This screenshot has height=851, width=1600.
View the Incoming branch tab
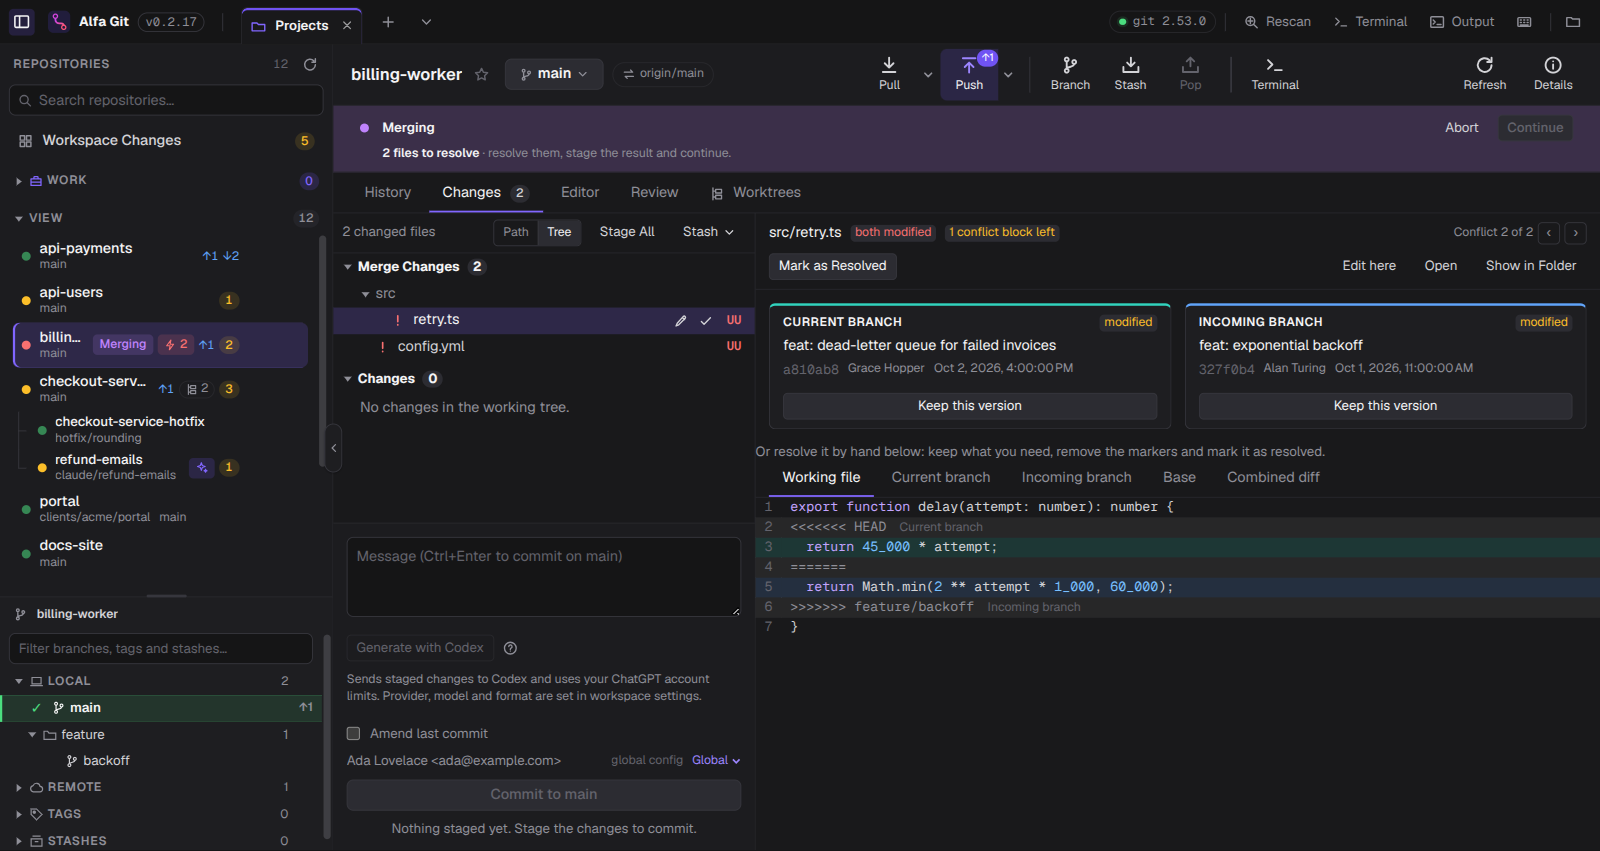pos(1076,477)
